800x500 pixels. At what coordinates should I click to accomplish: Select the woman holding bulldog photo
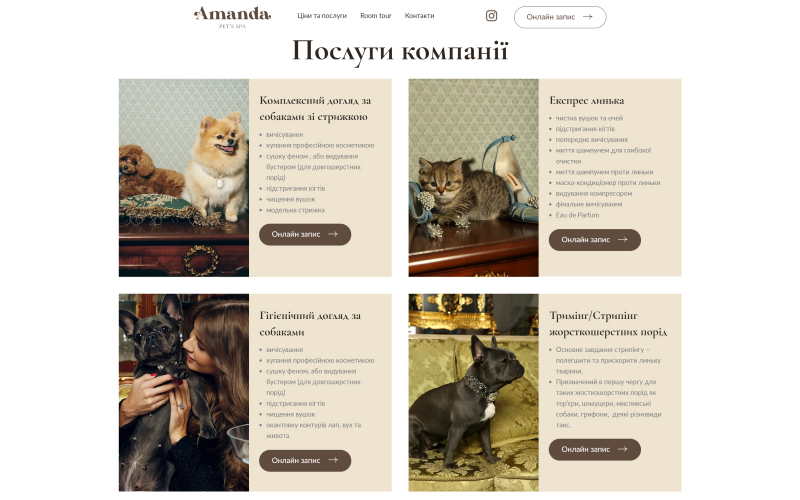pyautogui.click(x=184, y=392)
